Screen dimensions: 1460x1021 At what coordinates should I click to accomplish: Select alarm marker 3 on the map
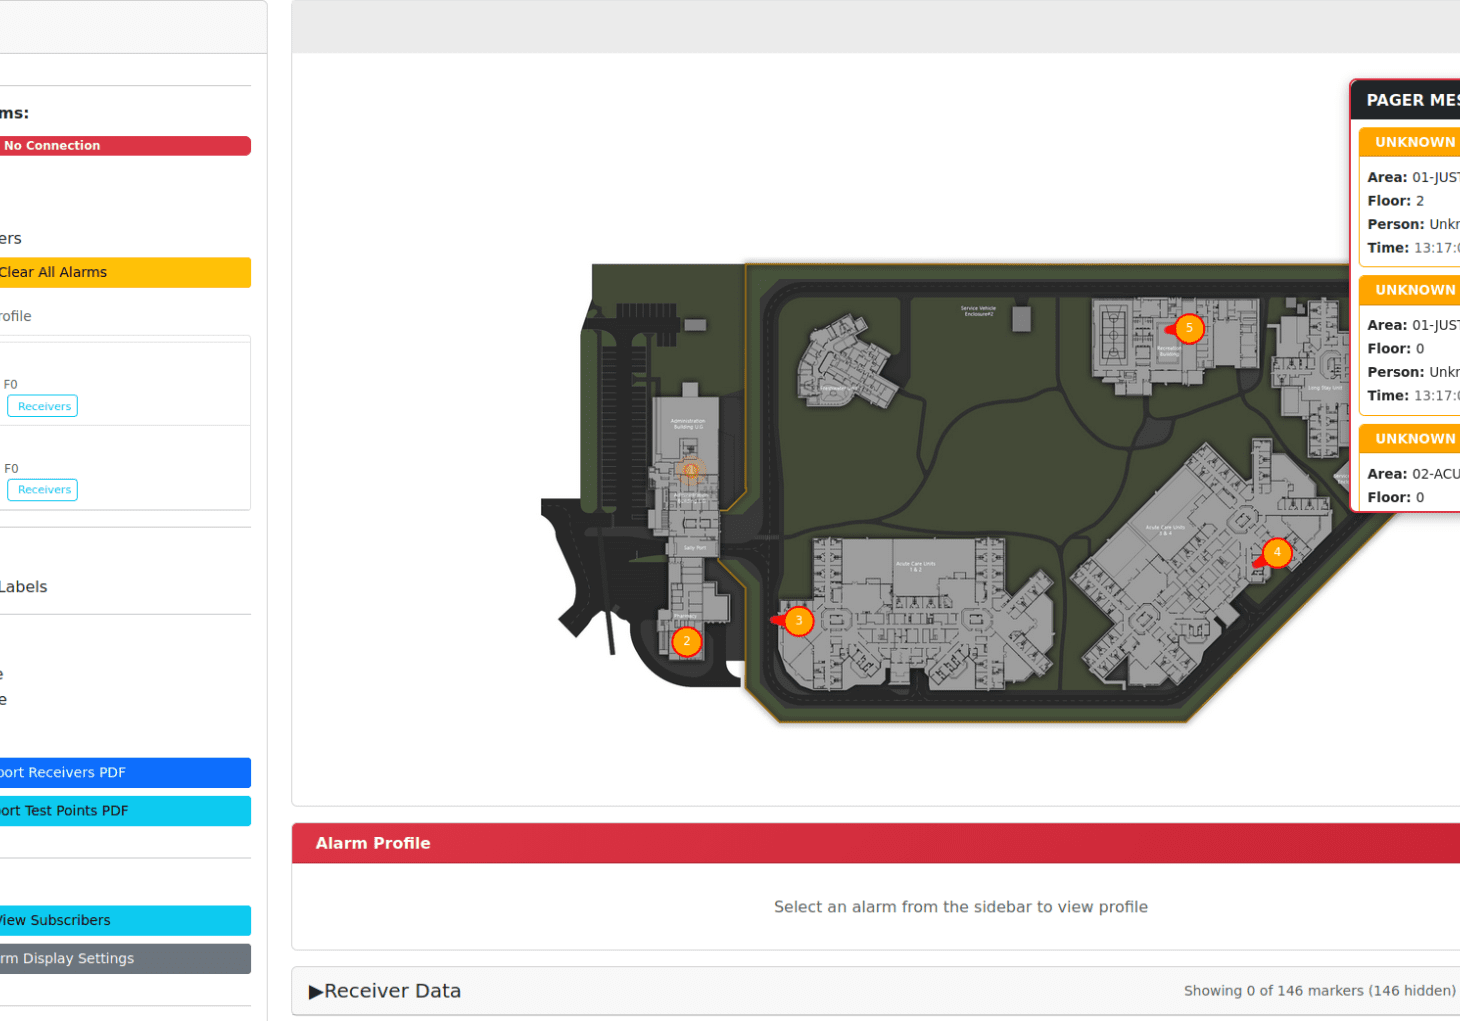tap(798, 621)
